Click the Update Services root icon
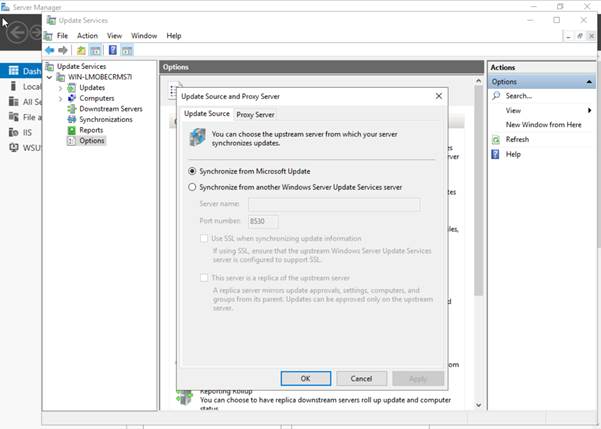The height and width of the screenshot is (429, 601). coord(49,66)
